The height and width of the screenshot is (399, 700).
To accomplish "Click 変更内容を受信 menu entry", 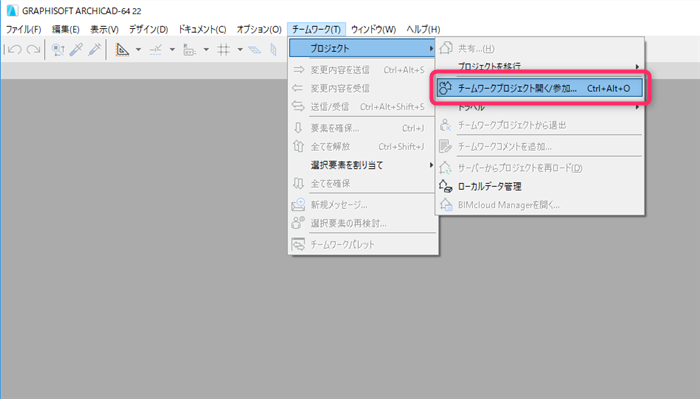I will point(362,88).
